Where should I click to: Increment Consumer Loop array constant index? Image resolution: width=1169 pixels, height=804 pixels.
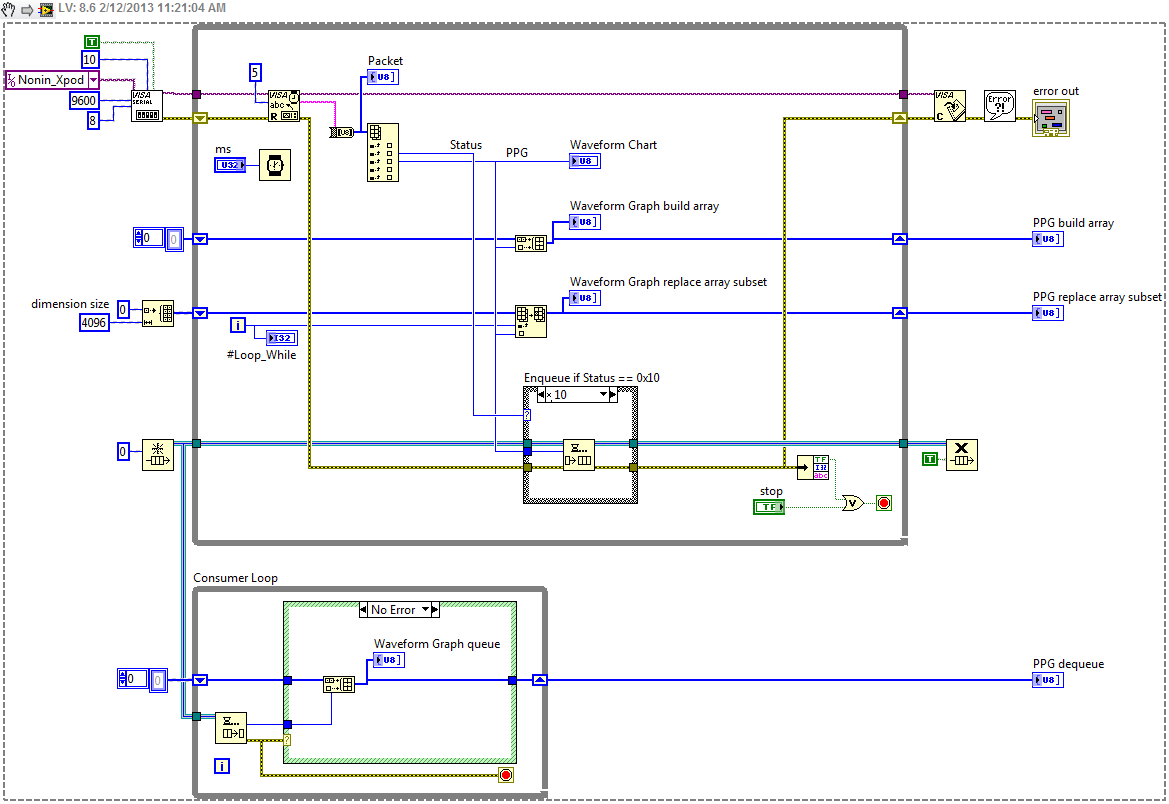coord(123,675)
